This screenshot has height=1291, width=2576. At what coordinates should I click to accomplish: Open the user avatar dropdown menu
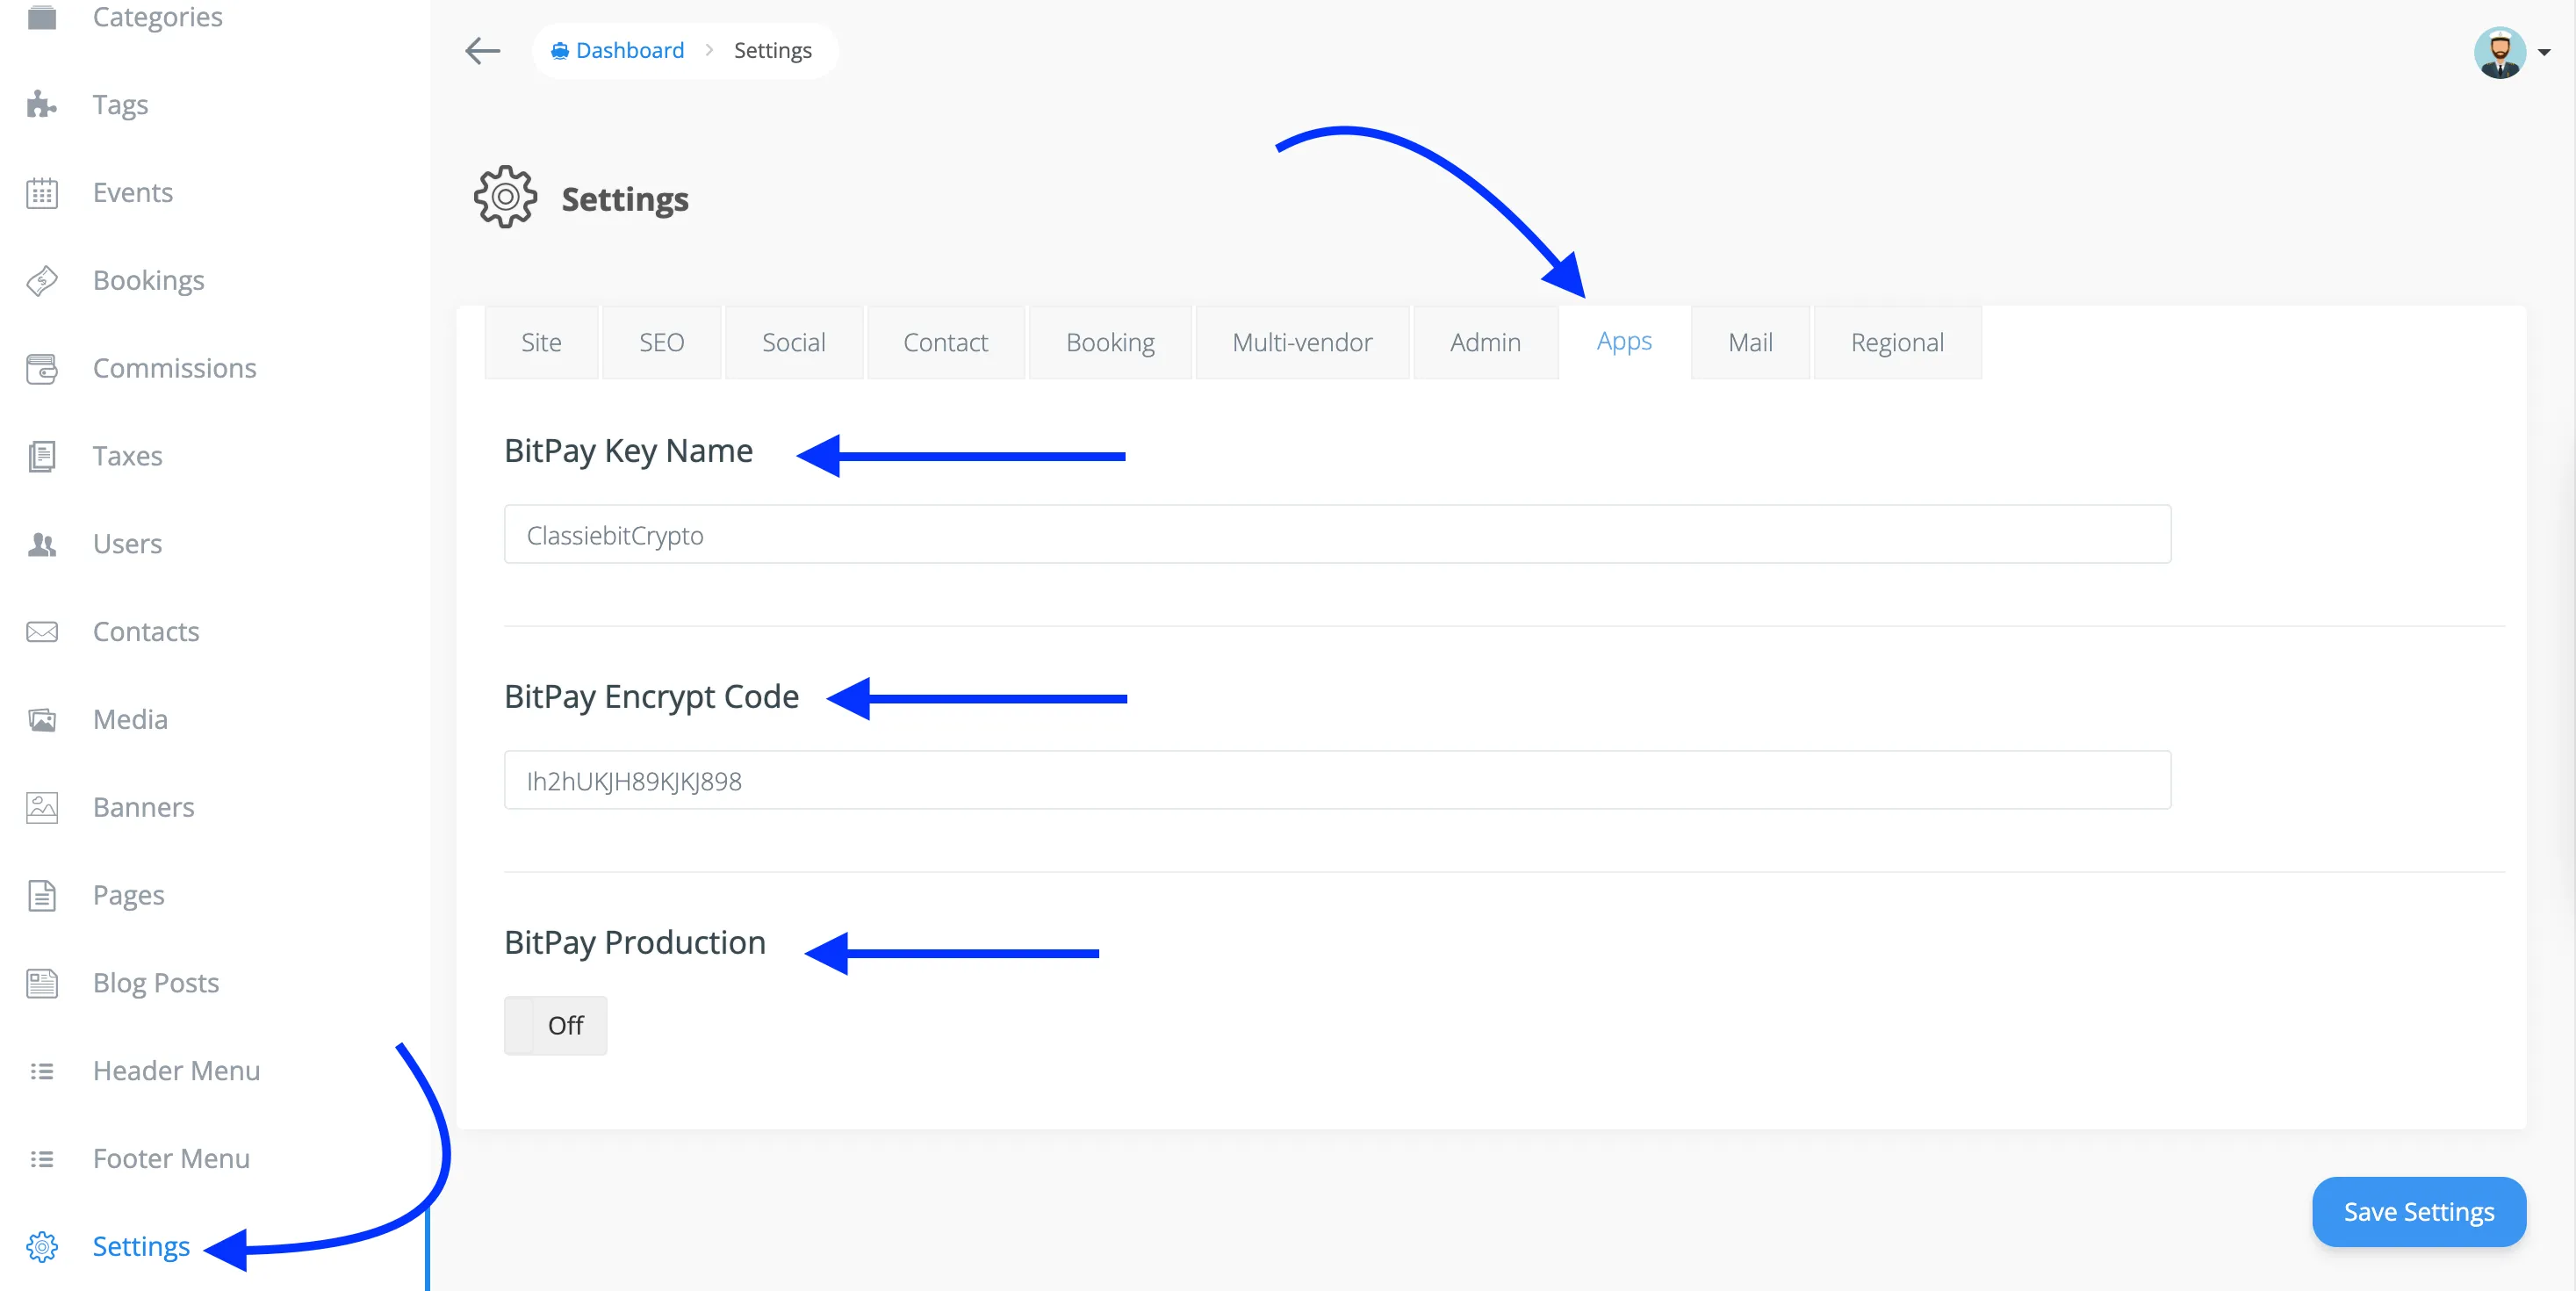tap(2503, 51)
